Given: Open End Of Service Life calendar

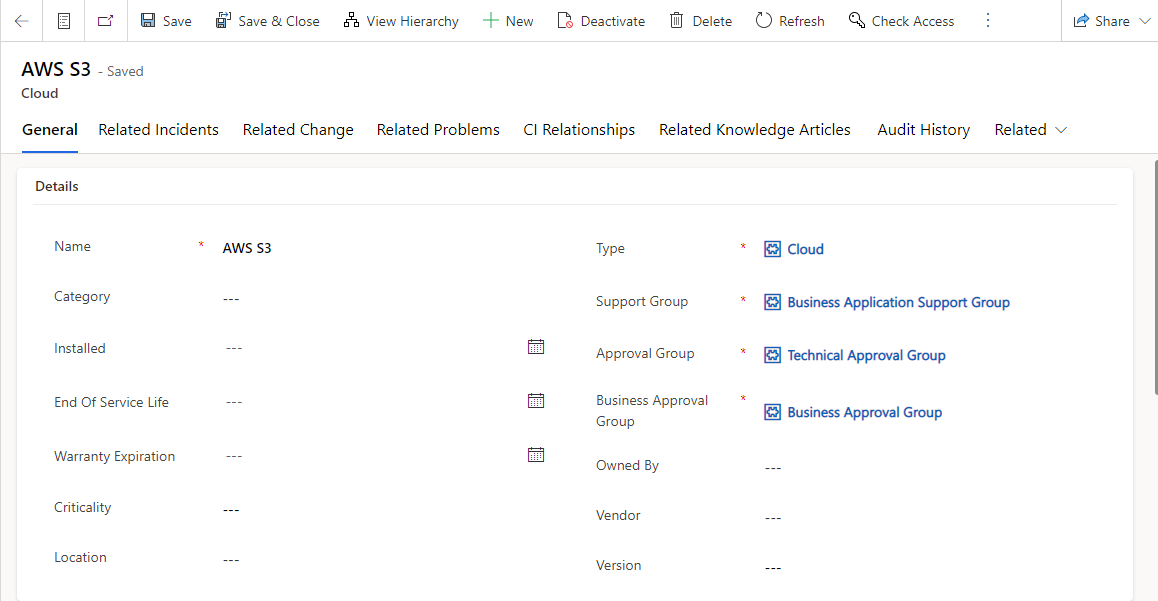Looking at the screenshot, I should [536, 401].
